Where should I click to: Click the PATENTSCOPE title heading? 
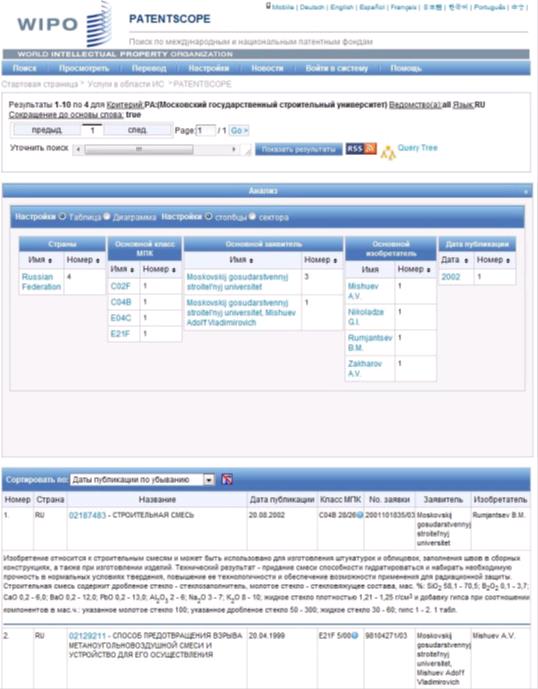pyautogui.click(x=170, y=19)
